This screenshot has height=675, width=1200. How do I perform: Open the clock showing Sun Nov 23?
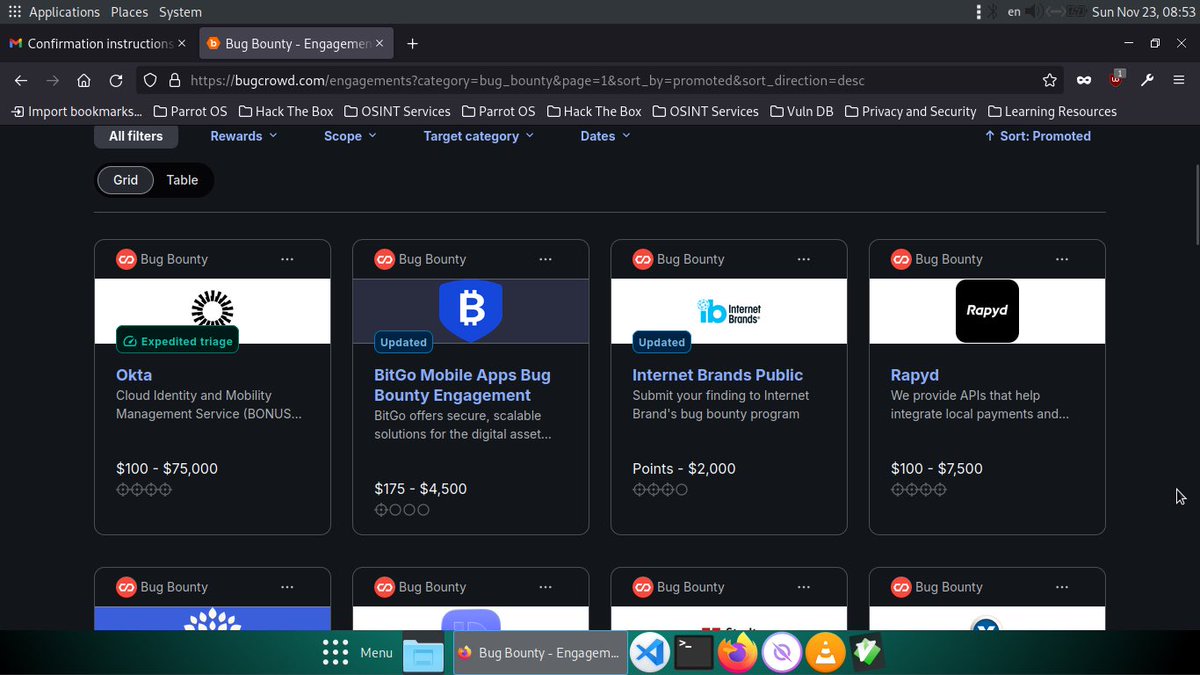coord(1142,12)
